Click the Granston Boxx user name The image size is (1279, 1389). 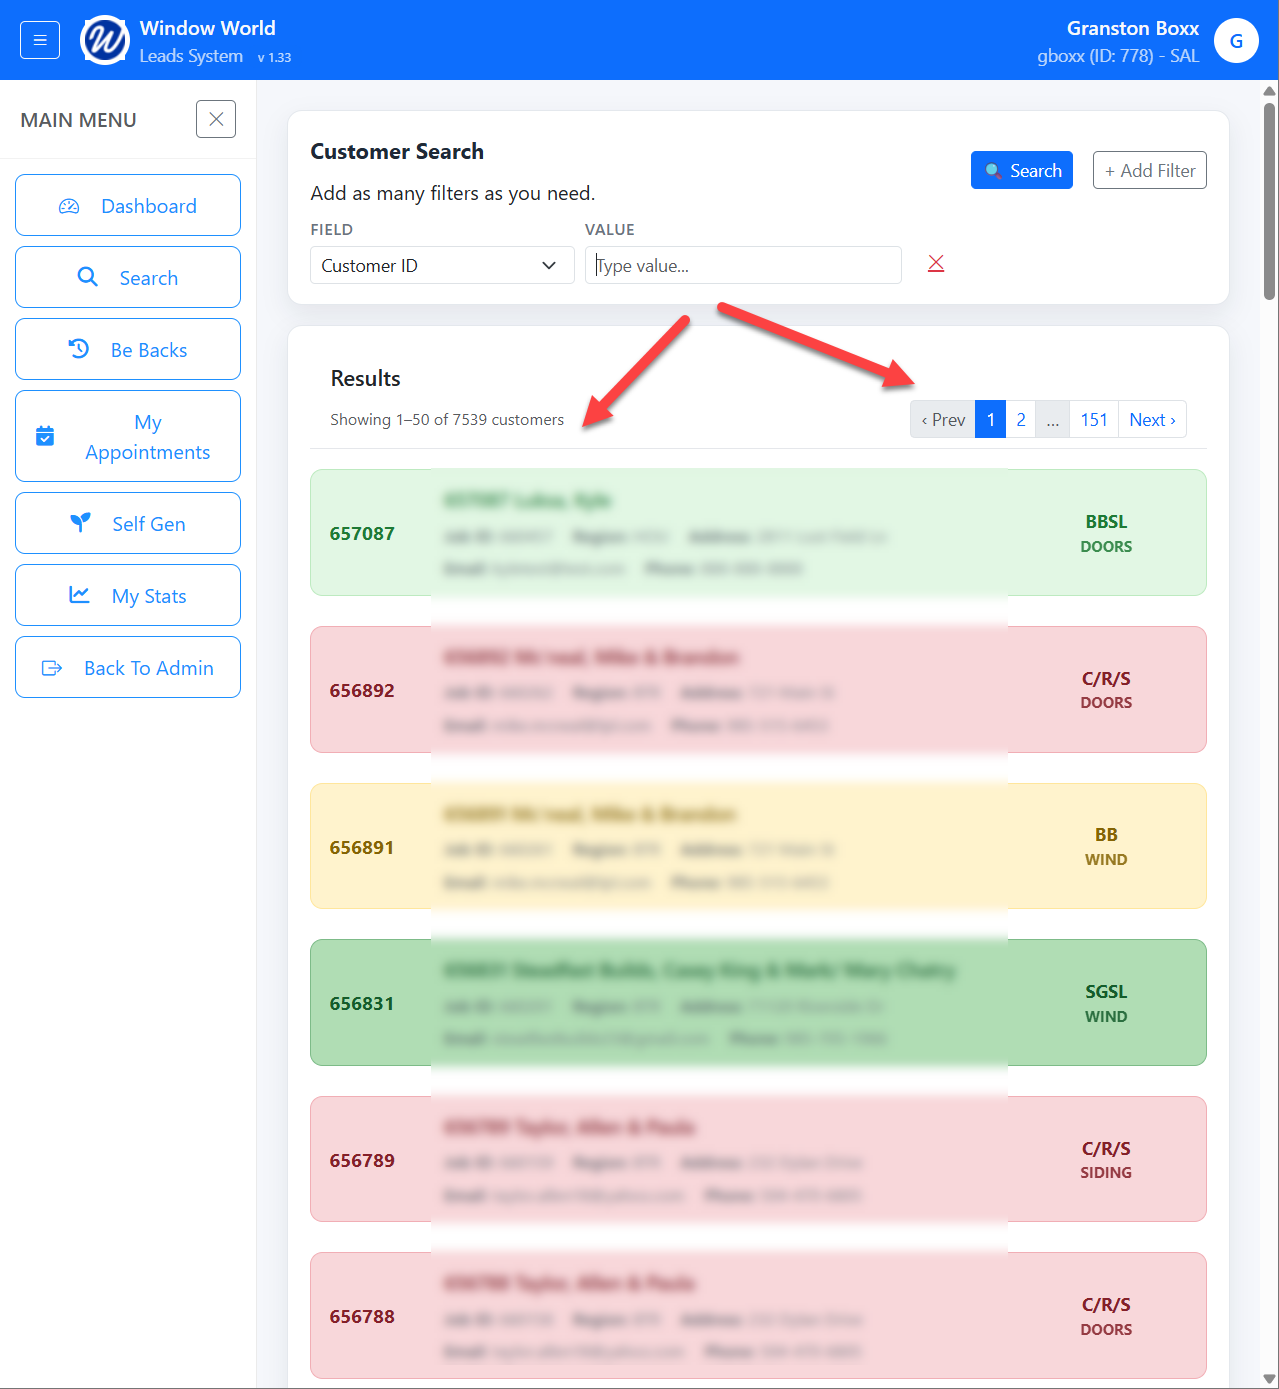1132,28
